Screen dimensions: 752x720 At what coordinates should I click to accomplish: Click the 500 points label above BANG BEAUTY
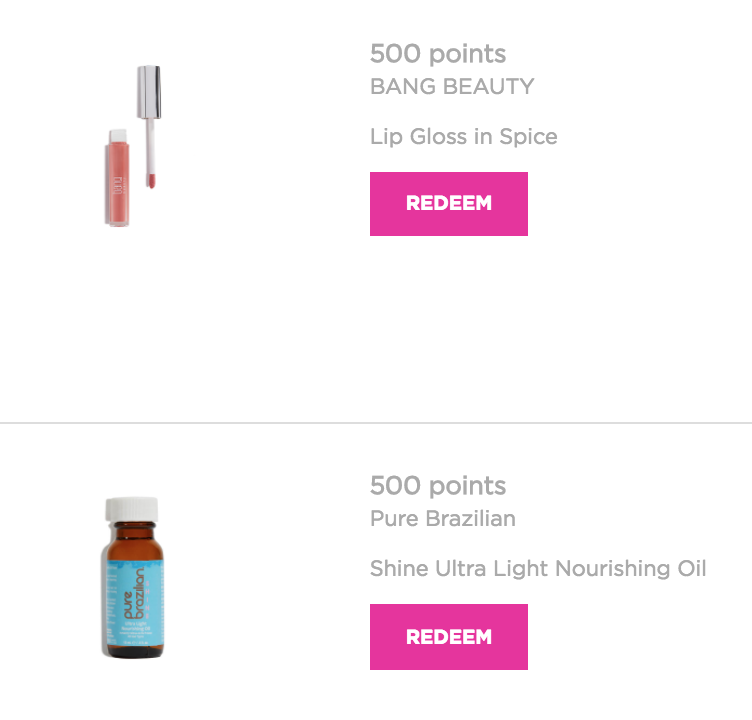coord(438,54)
